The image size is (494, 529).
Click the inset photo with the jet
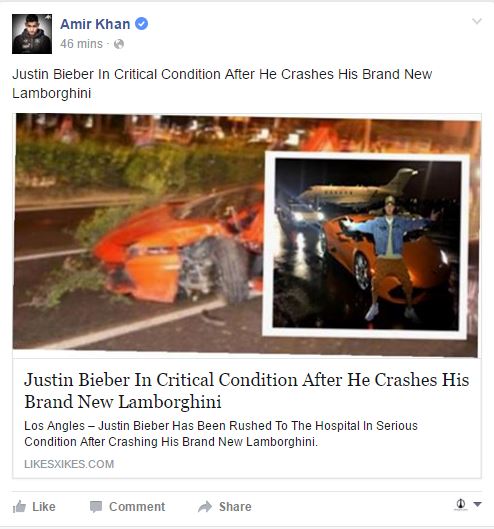366,244
